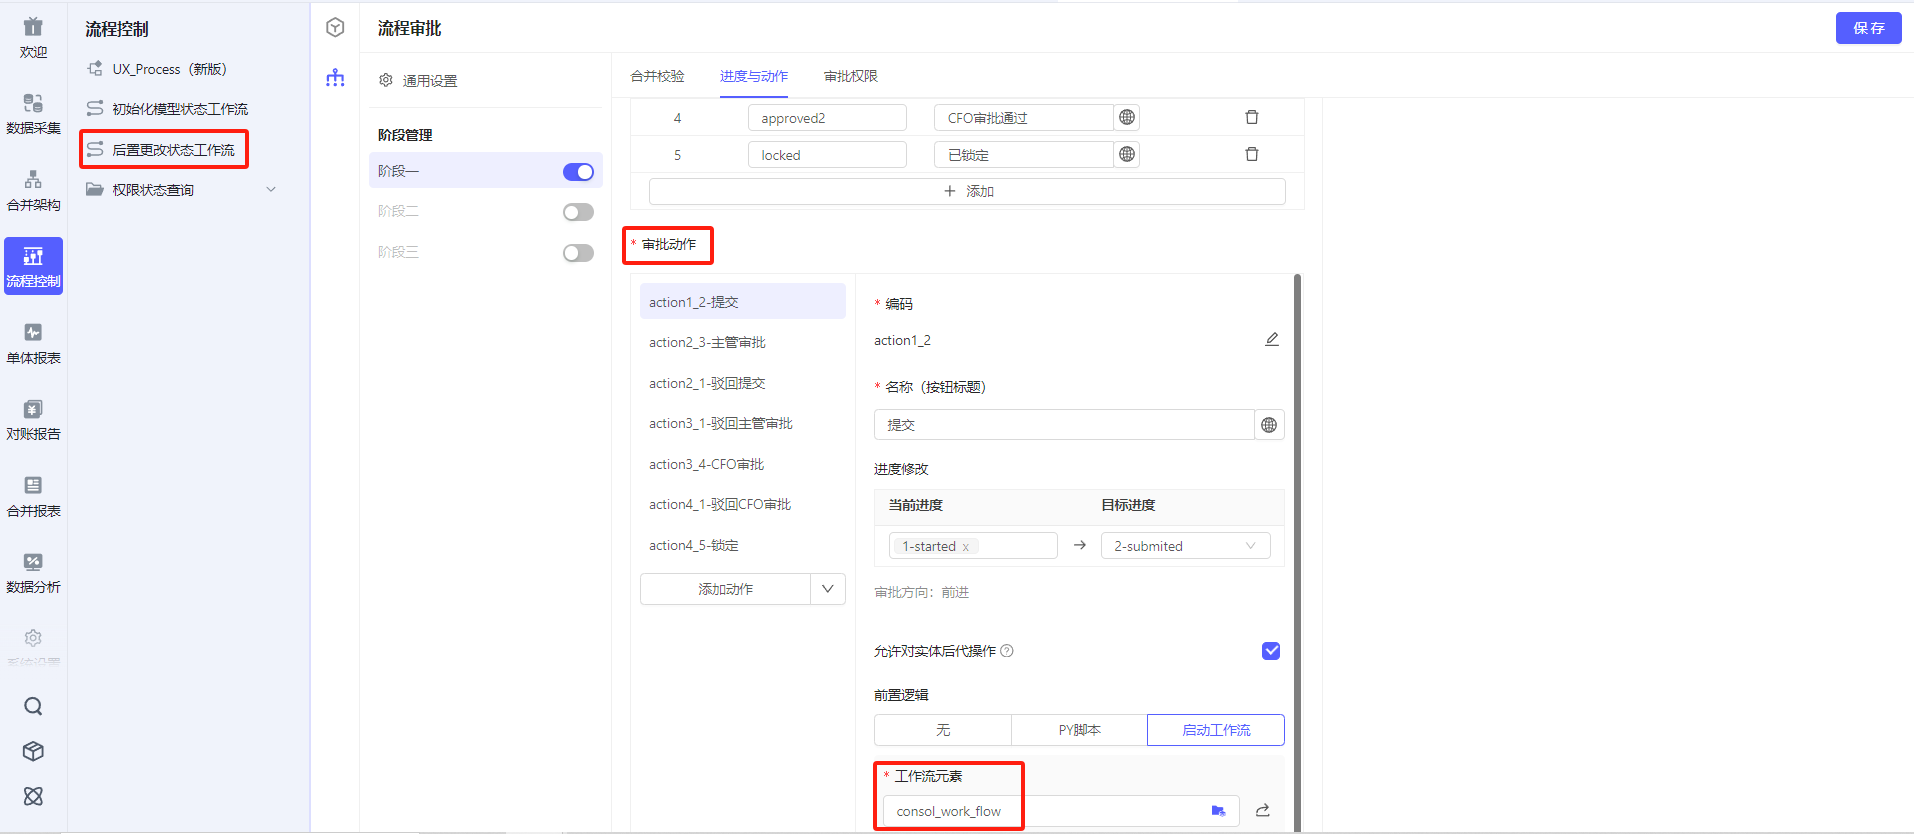Switch to the 审批权限 tab
Screen dimensions: 1914x834
(x=850, y=76)
